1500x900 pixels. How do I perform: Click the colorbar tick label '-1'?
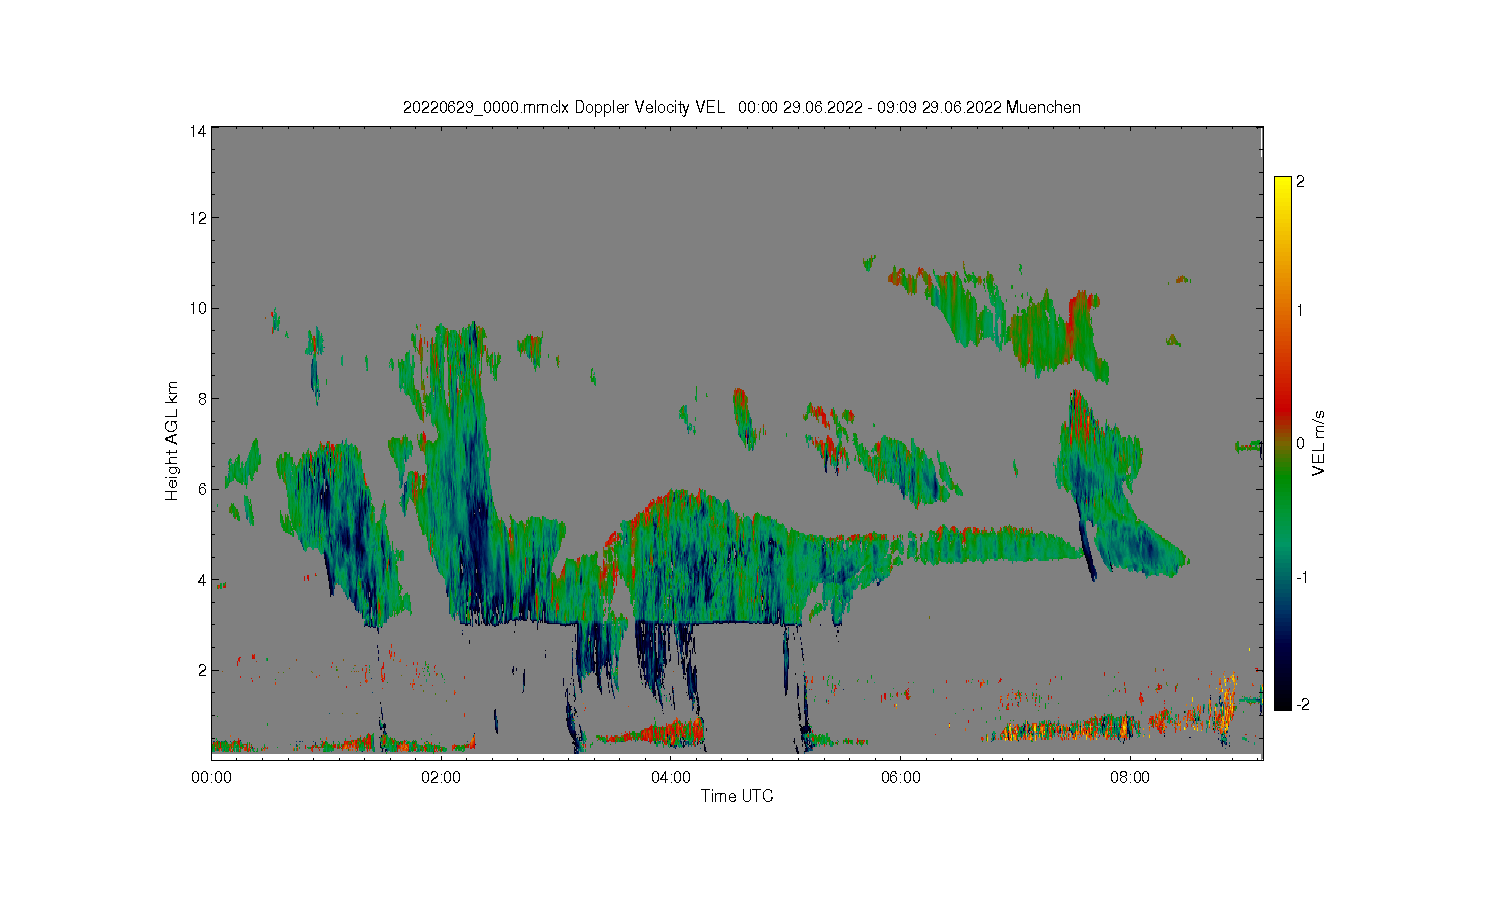coord(1302,578)
